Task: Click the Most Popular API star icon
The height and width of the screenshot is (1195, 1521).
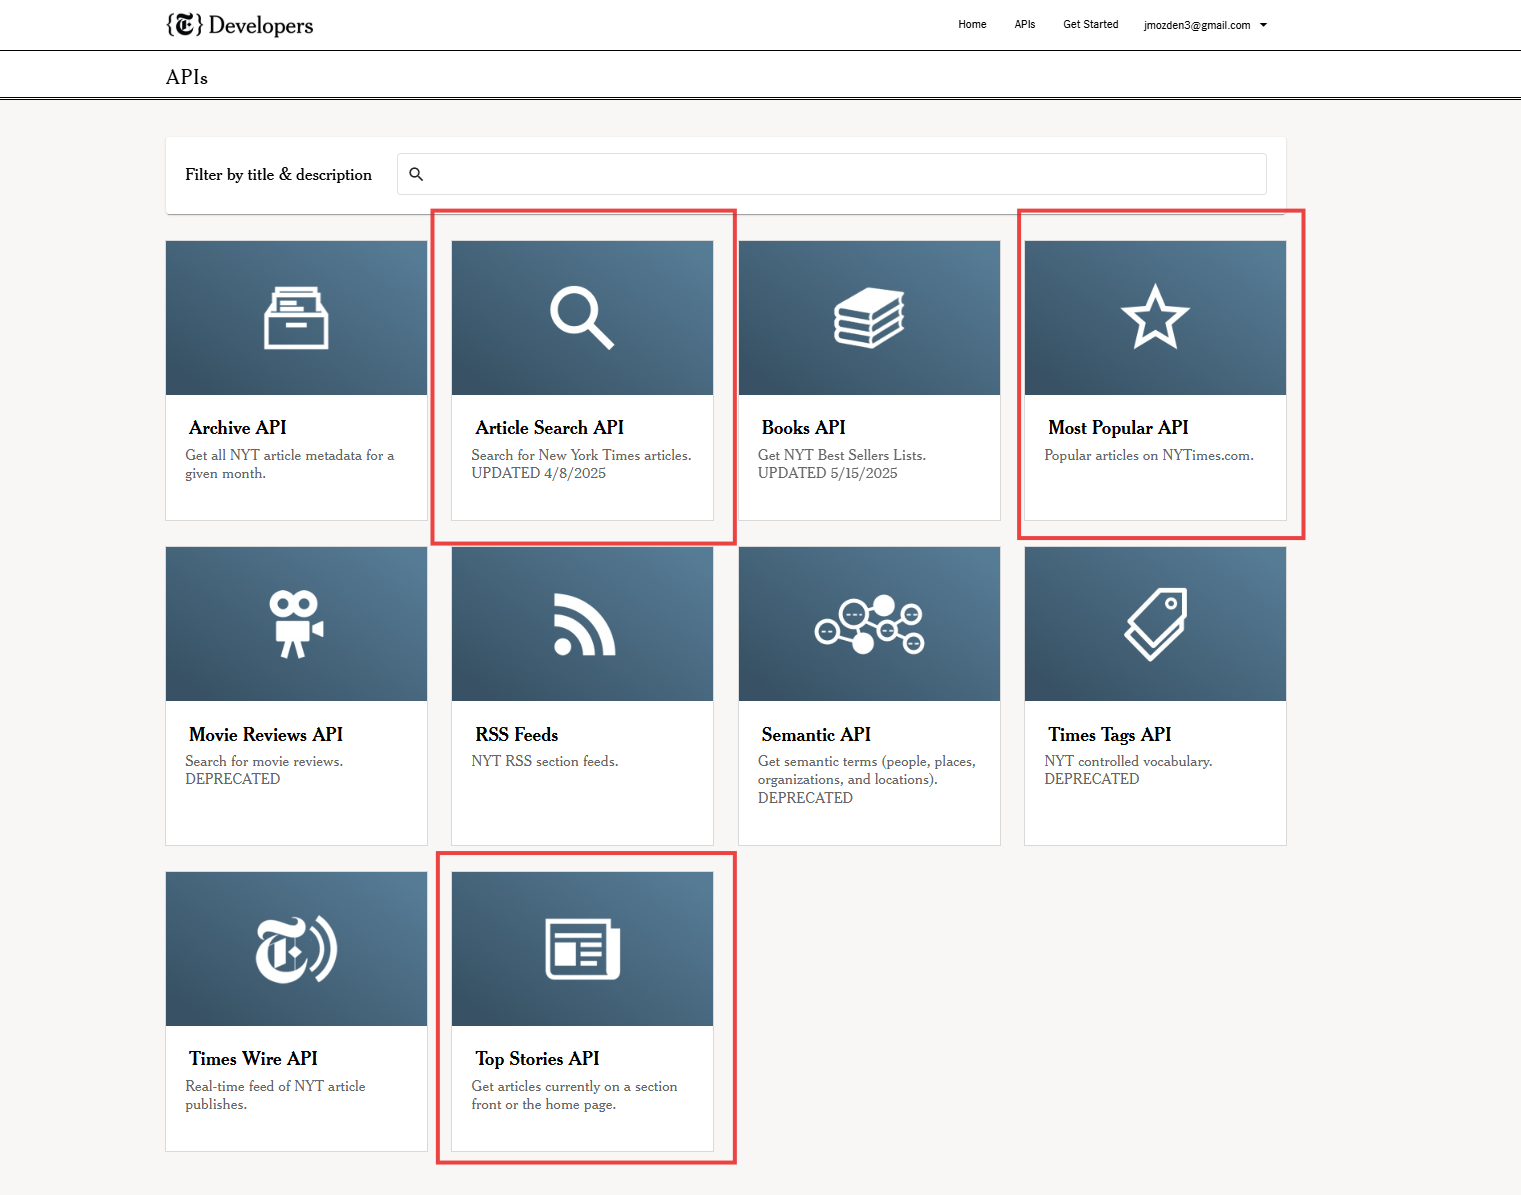Action: click(x=1155, y=318)
